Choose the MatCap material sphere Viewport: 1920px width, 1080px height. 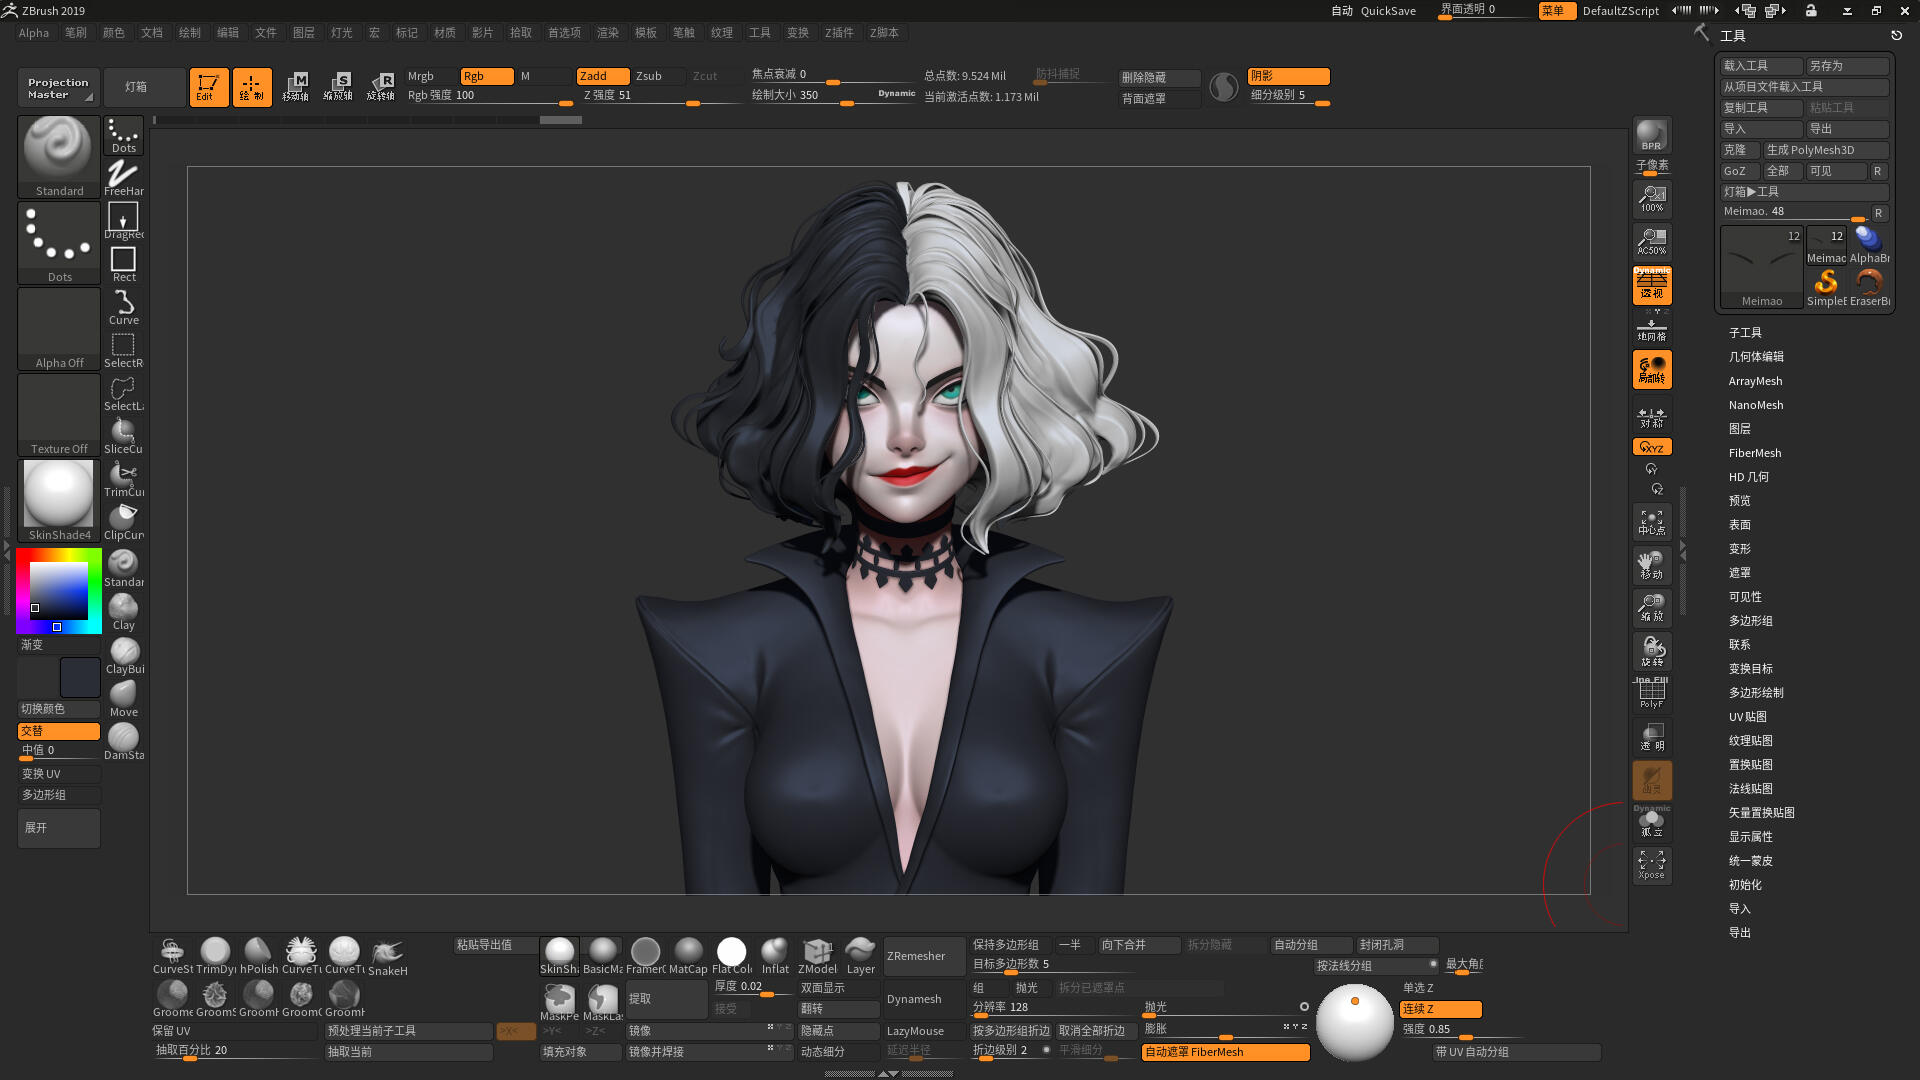(x=688, y=956)
